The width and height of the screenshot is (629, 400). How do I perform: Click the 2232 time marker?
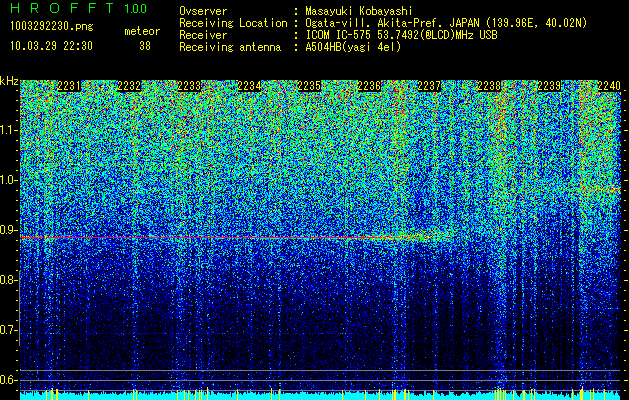pyautogui.click(x=129, y=86)
